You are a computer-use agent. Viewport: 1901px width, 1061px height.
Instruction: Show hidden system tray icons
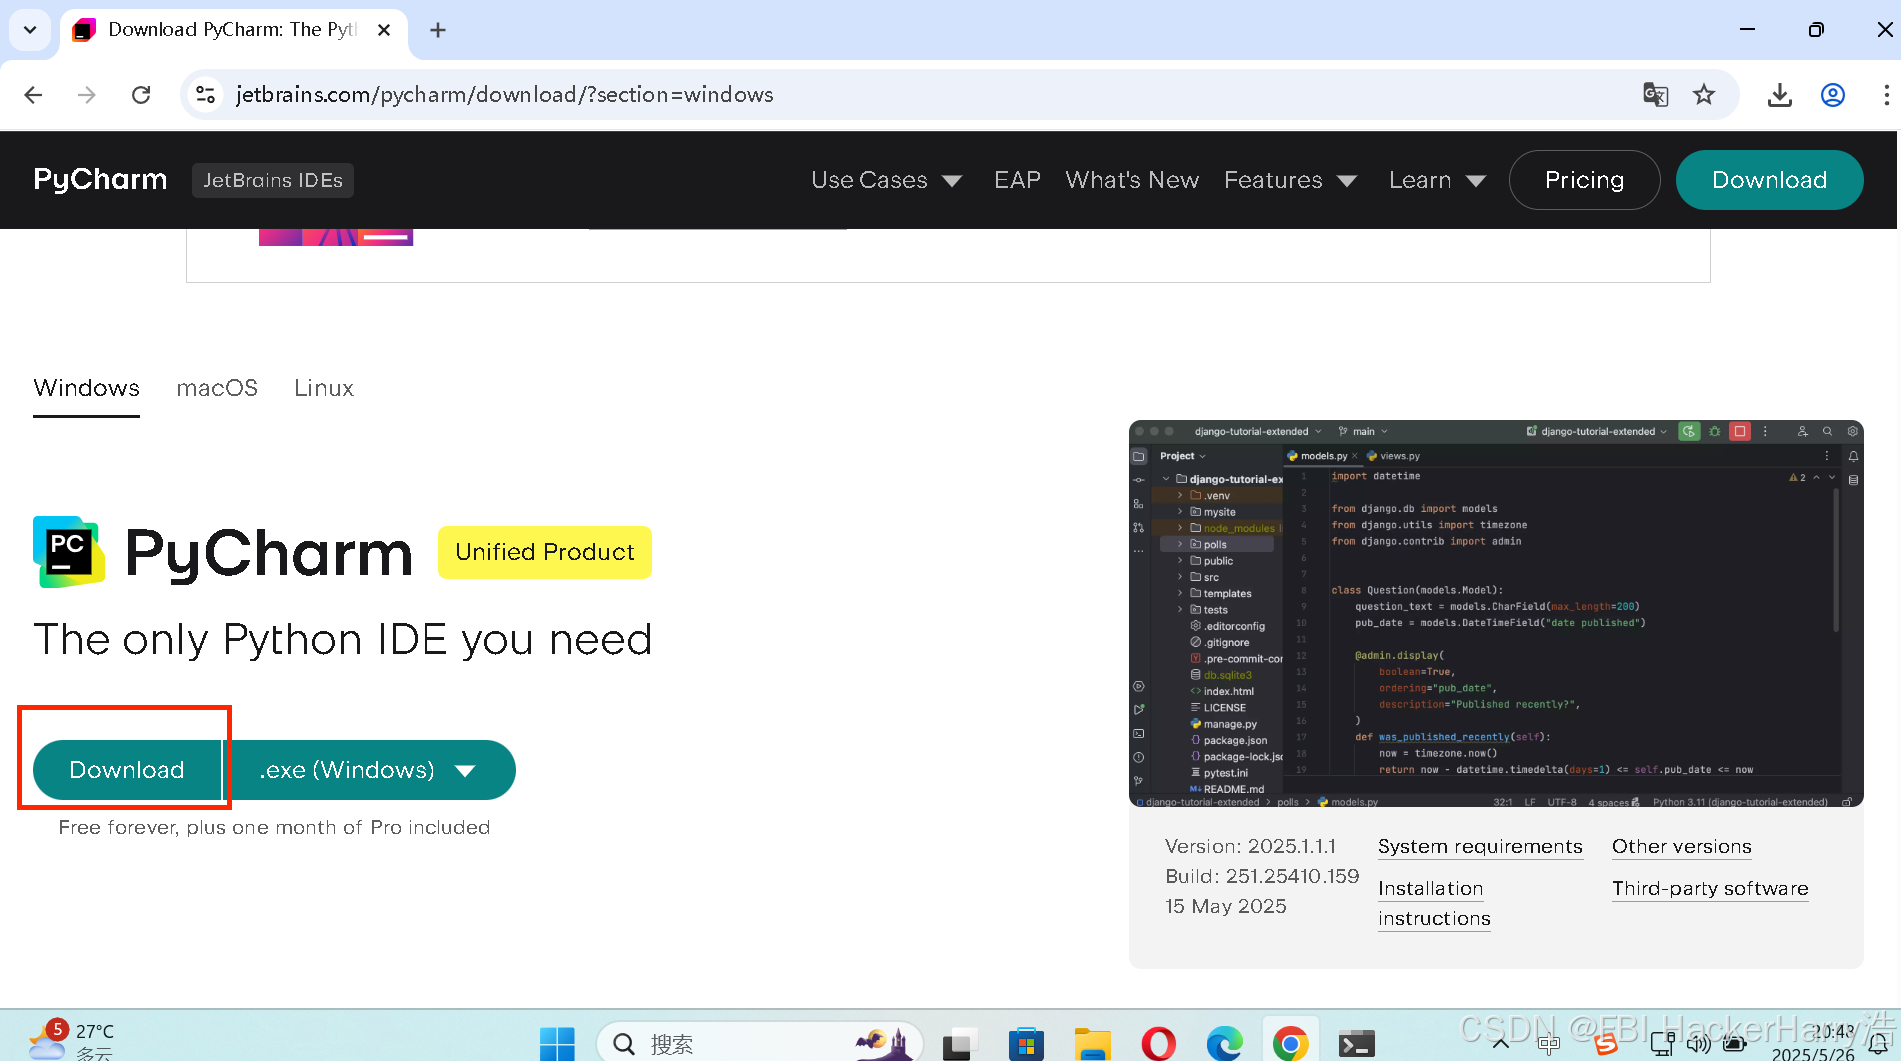(1501, 1044)
